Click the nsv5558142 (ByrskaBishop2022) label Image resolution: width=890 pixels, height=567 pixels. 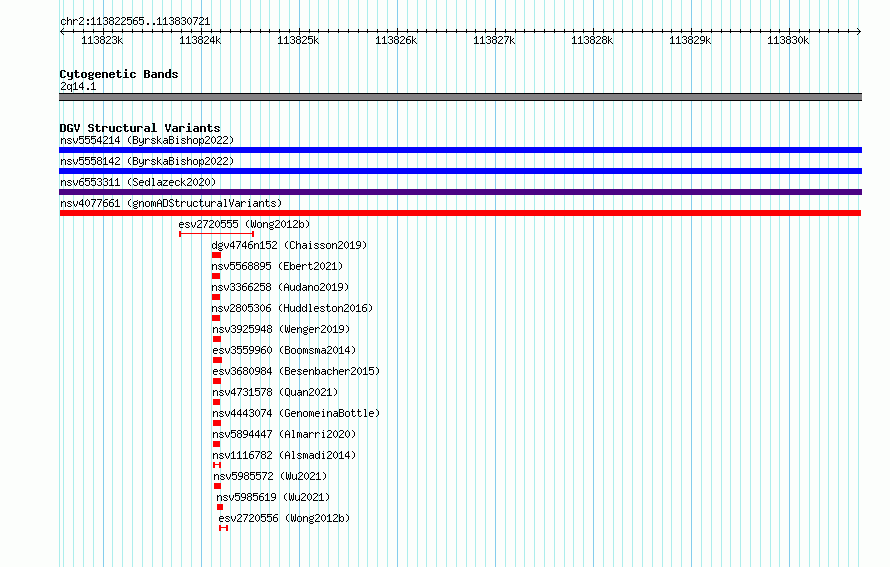point(147,161)
